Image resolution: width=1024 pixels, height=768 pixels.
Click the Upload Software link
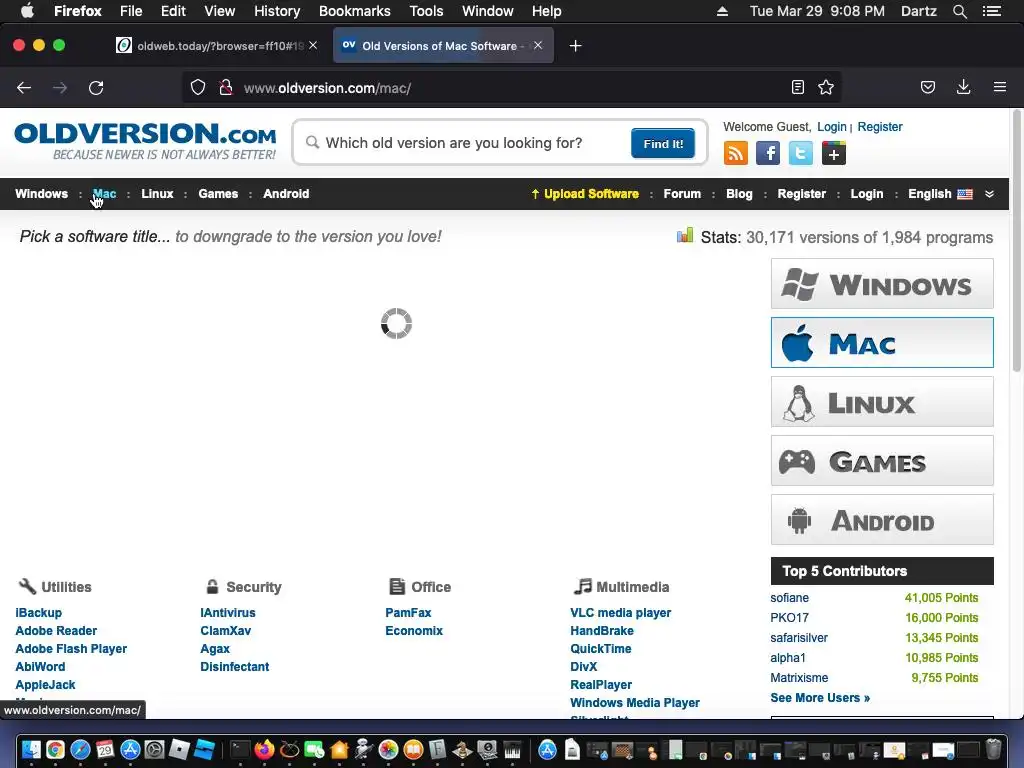(585, 194)
